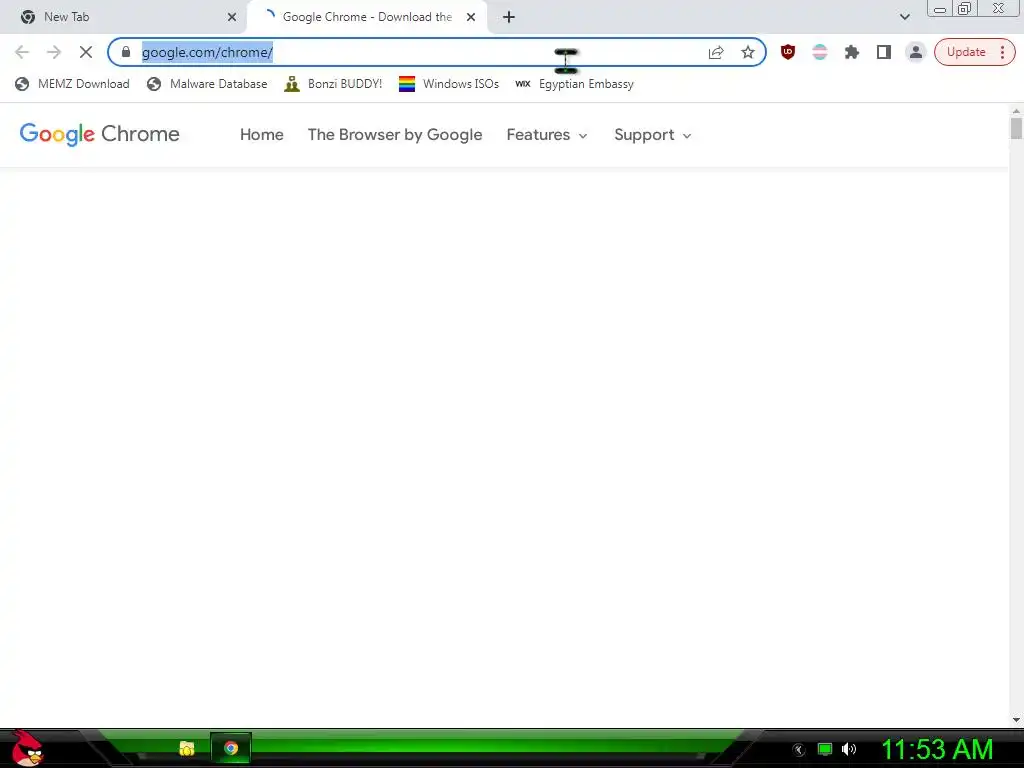Open the file explorer taskbar icon
This screenshot has height=768, width=1024.
[187, 748]
